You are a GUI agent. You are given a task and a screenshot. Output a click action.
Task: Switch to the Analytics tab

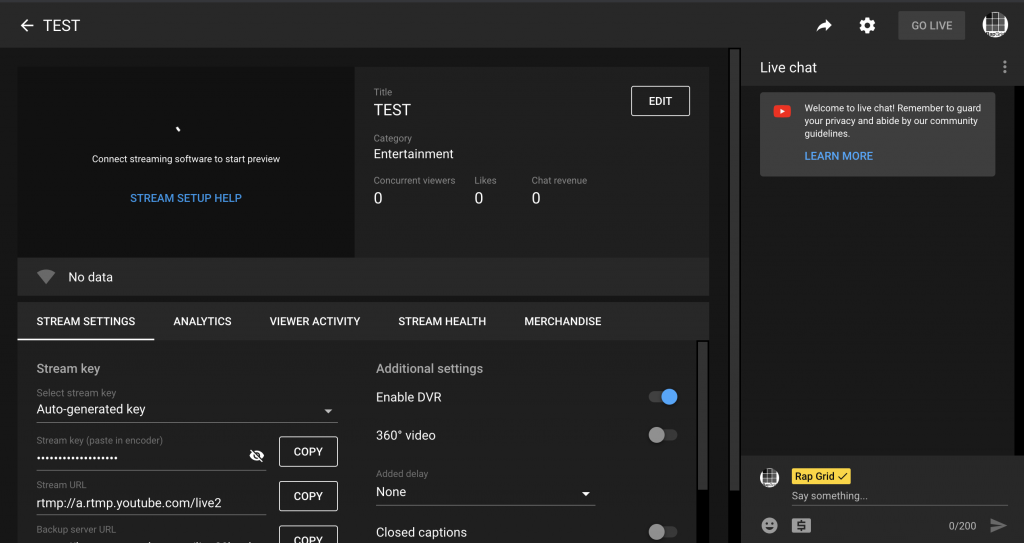[x=202, y=321]
